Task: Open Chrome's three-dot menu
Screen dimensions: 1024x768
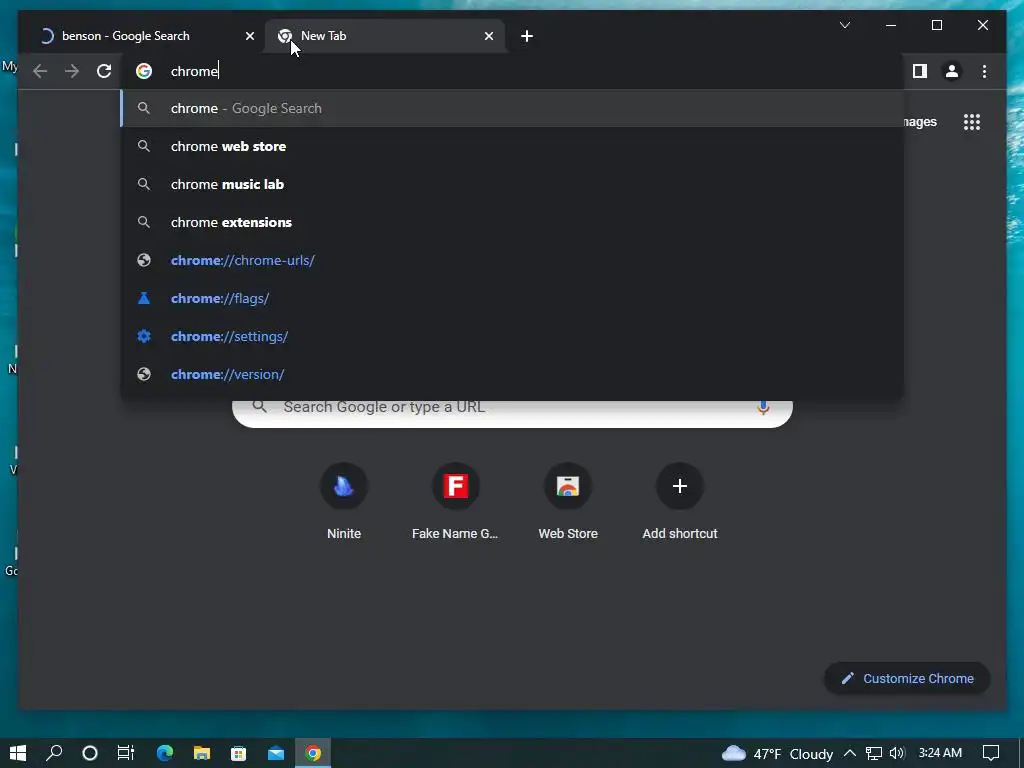Action: point(984,71)
